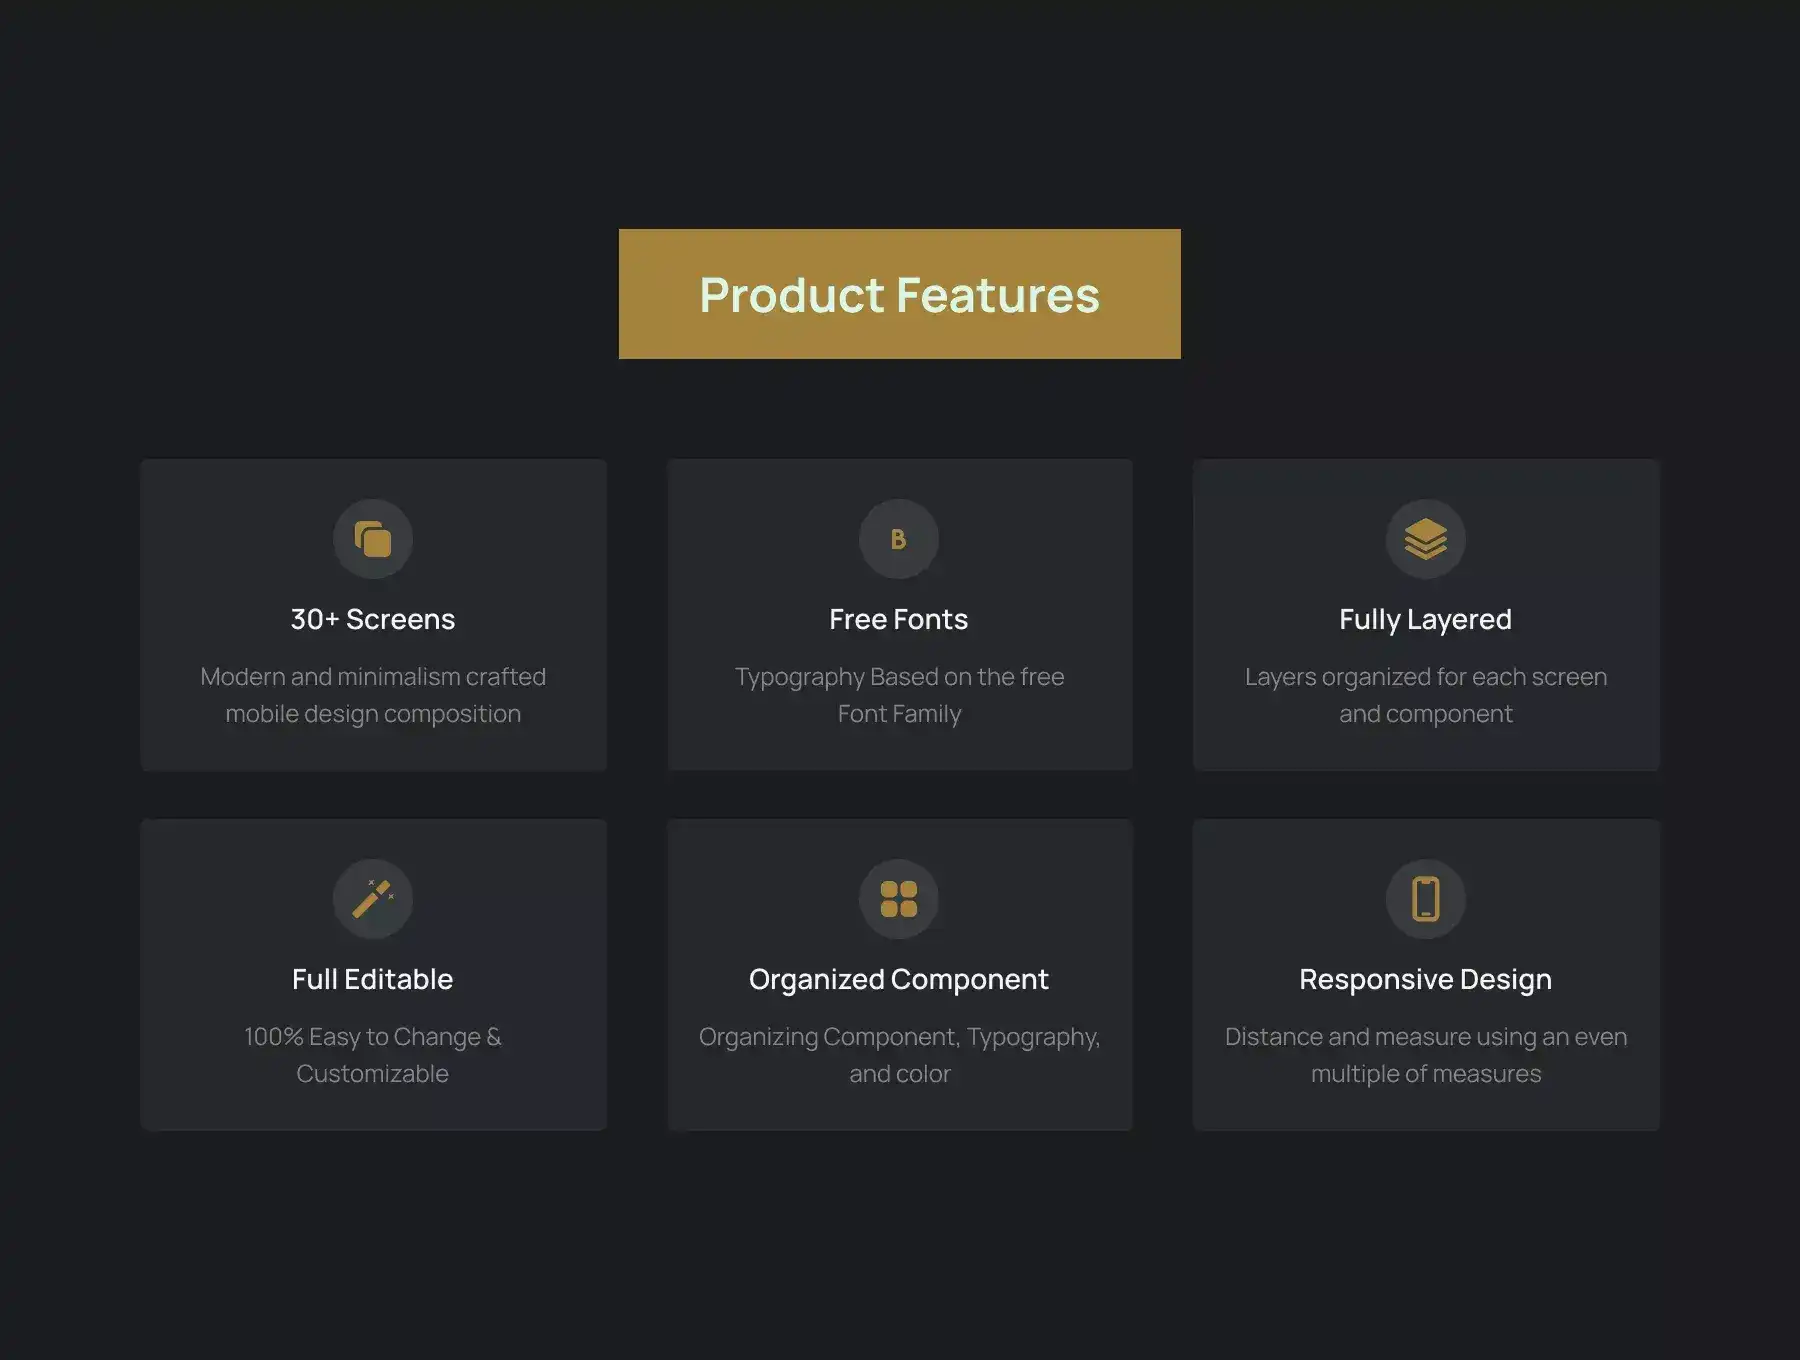Click the stacked layers icon
This screenshot has height=1360, width=1800.
click(1425, 539)
